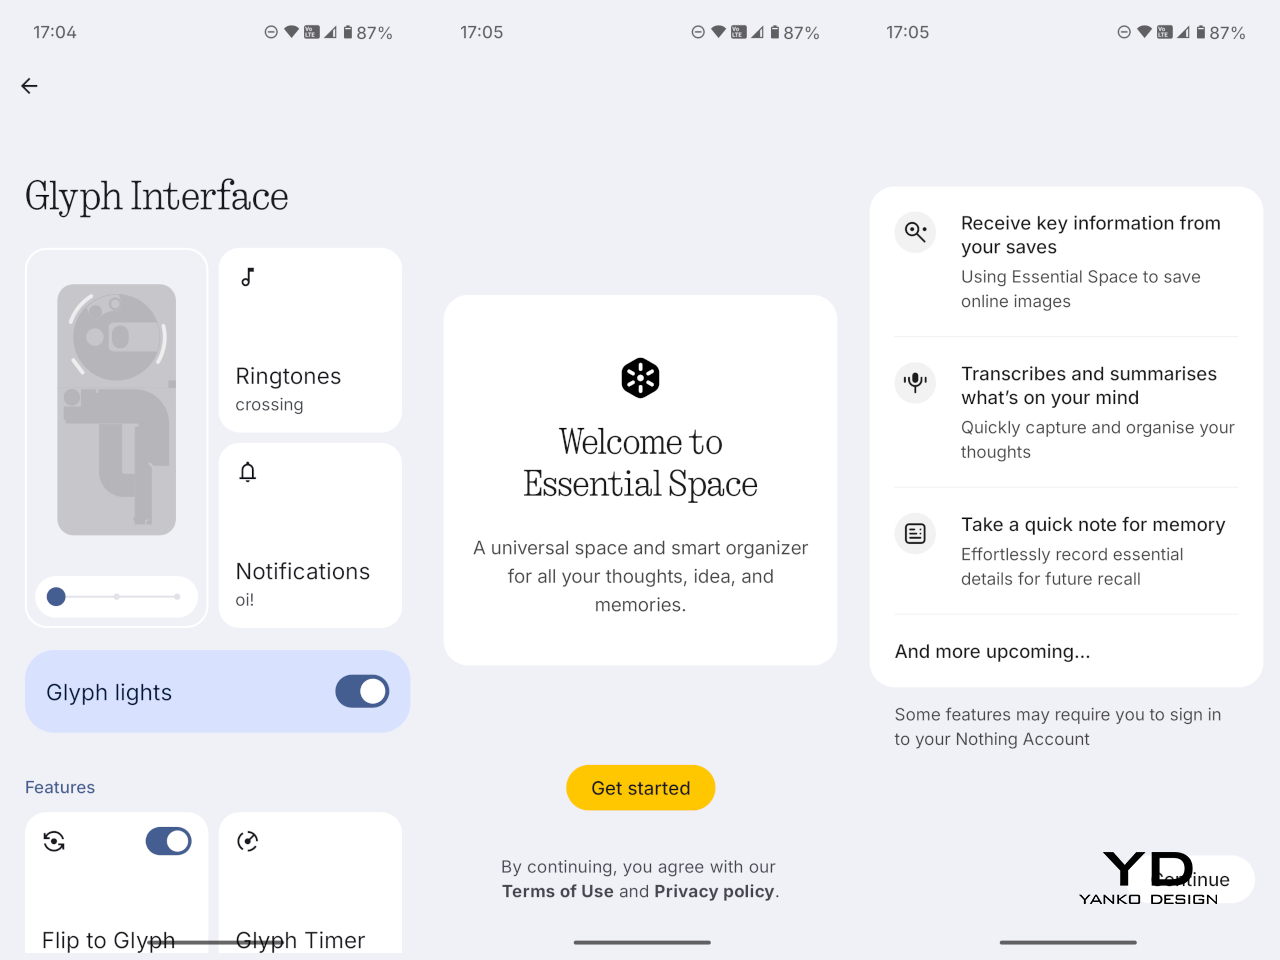
Task: Disable the Flip to Glyph toggle
Action: point(168,841)
